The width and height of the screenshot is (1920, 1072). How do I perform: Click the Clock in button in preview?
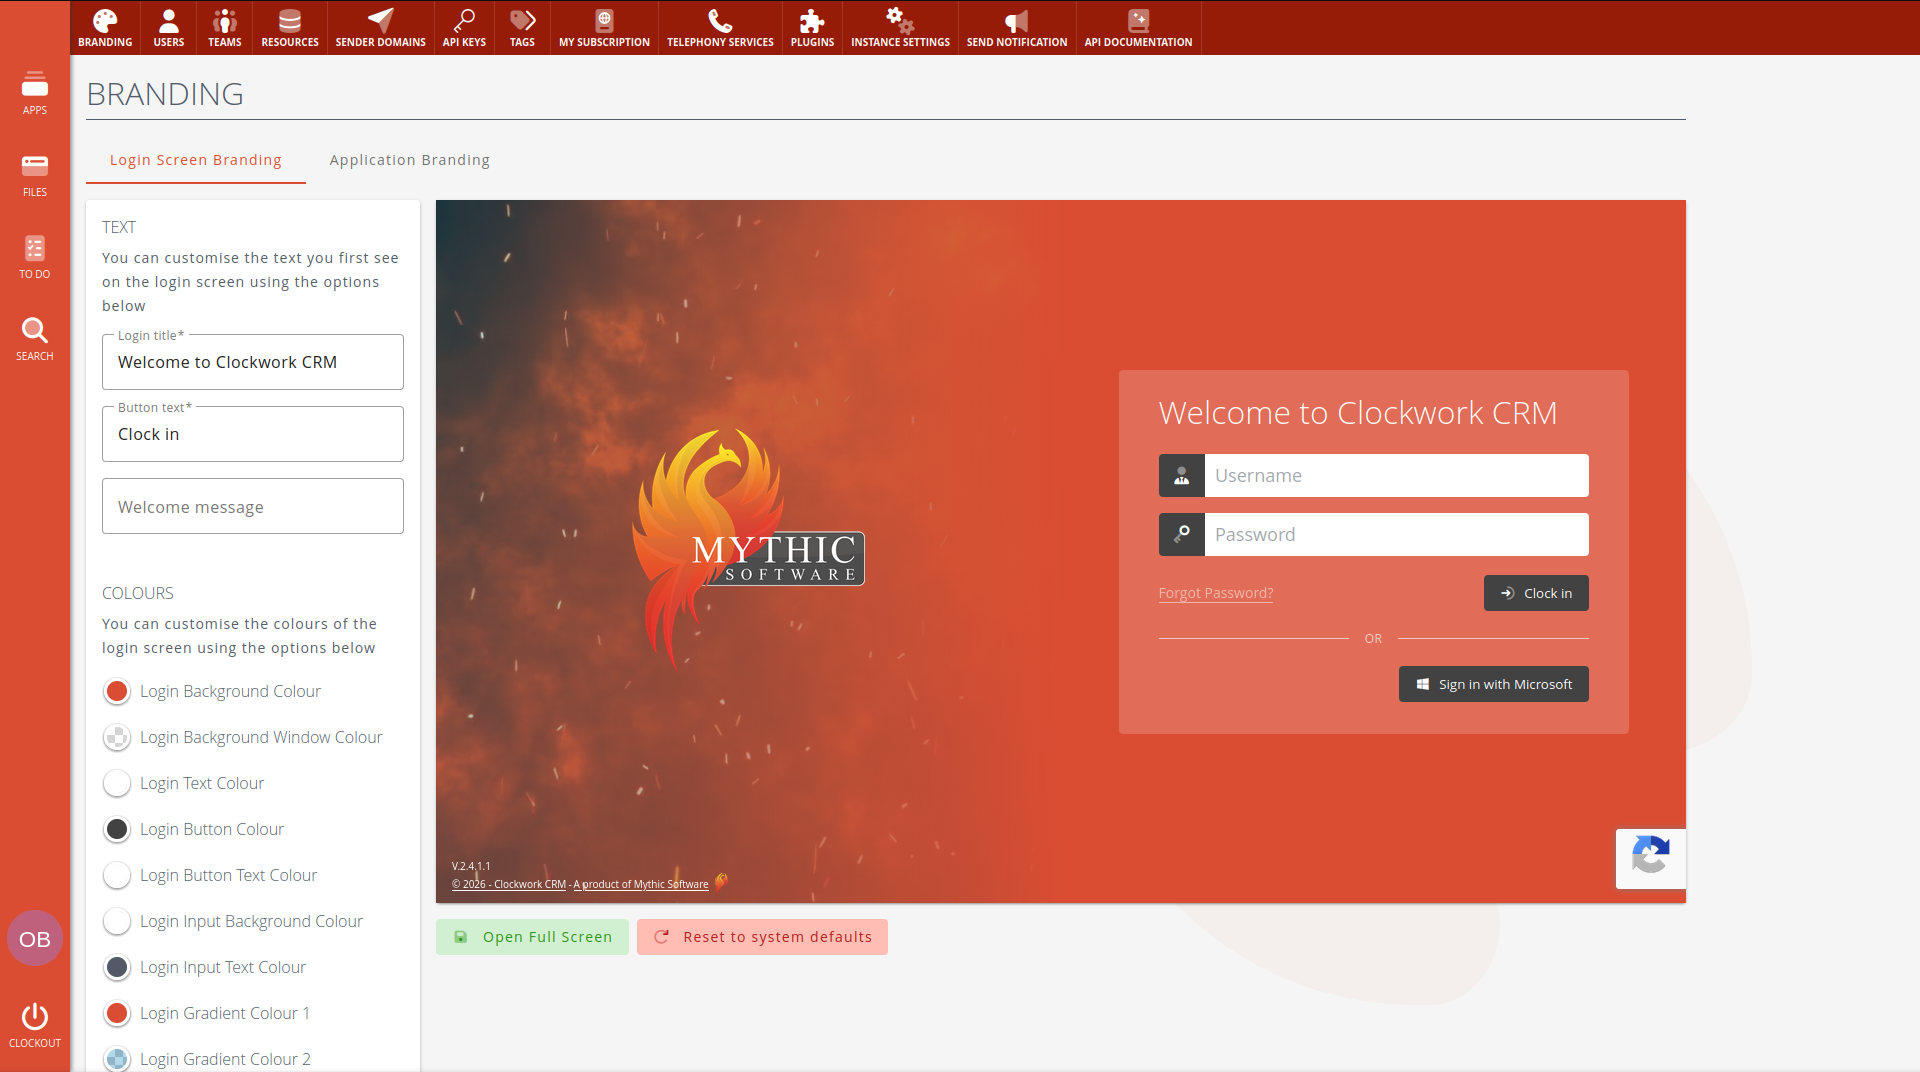1536,593
